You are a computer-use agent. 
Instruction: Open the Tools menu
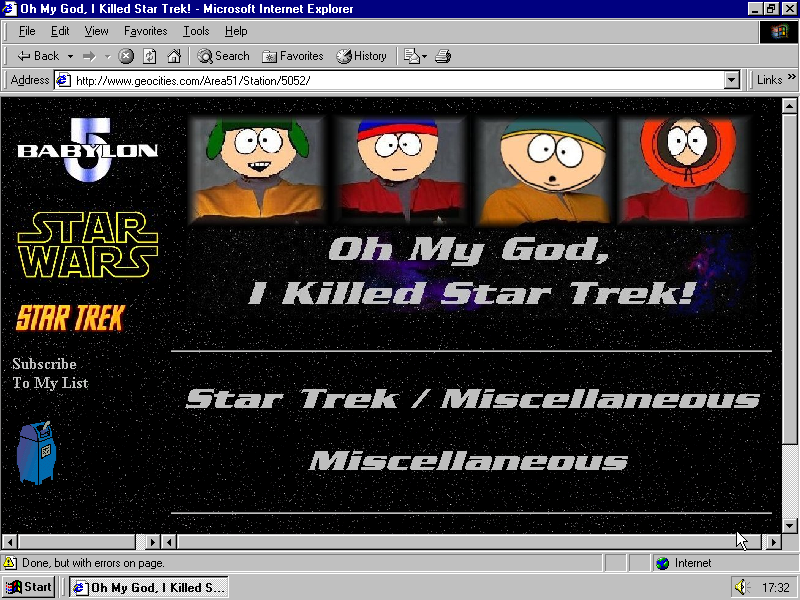(x=196, y=31)
